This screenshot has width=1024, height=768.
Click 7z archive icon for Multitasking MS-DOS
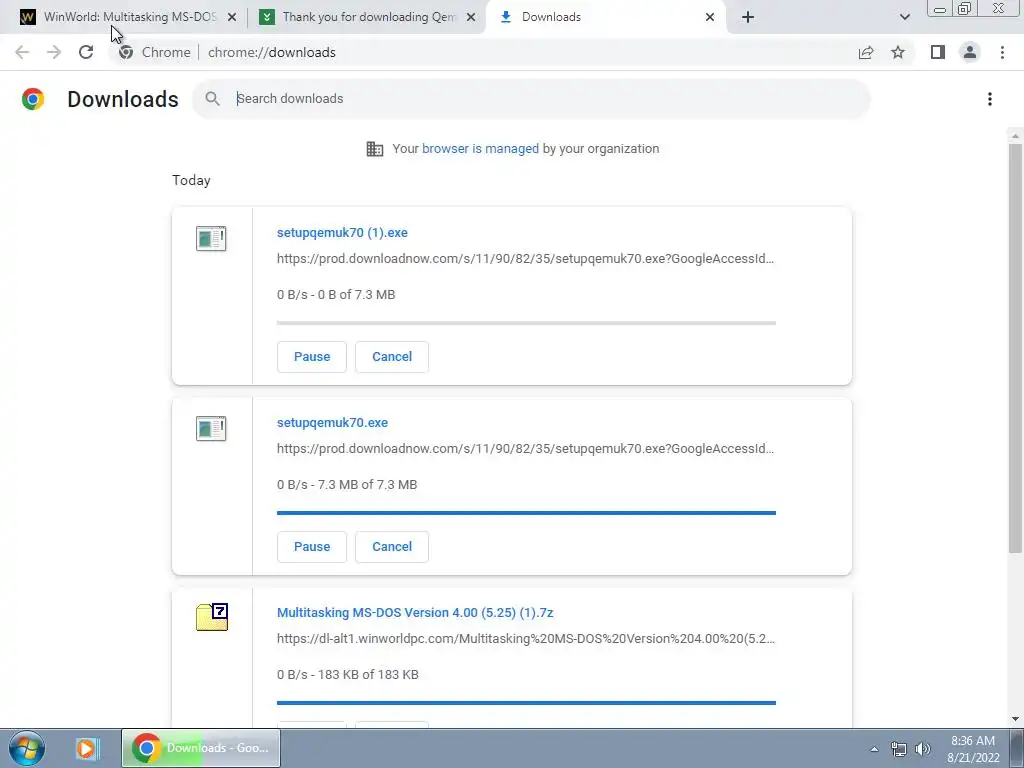pyautogui.click(x=212, y=617)
